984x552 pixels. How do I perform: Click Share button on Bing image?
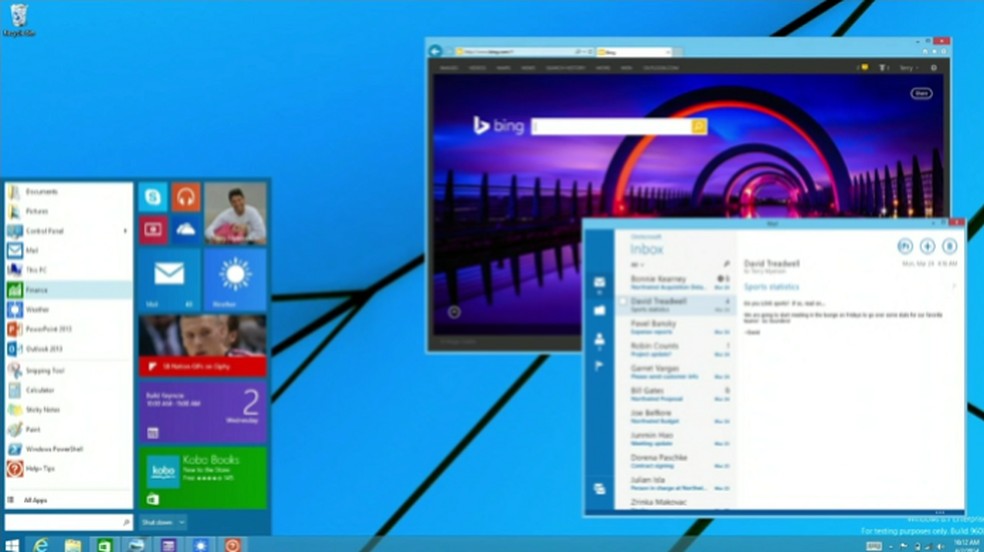[x=921, y=93]
